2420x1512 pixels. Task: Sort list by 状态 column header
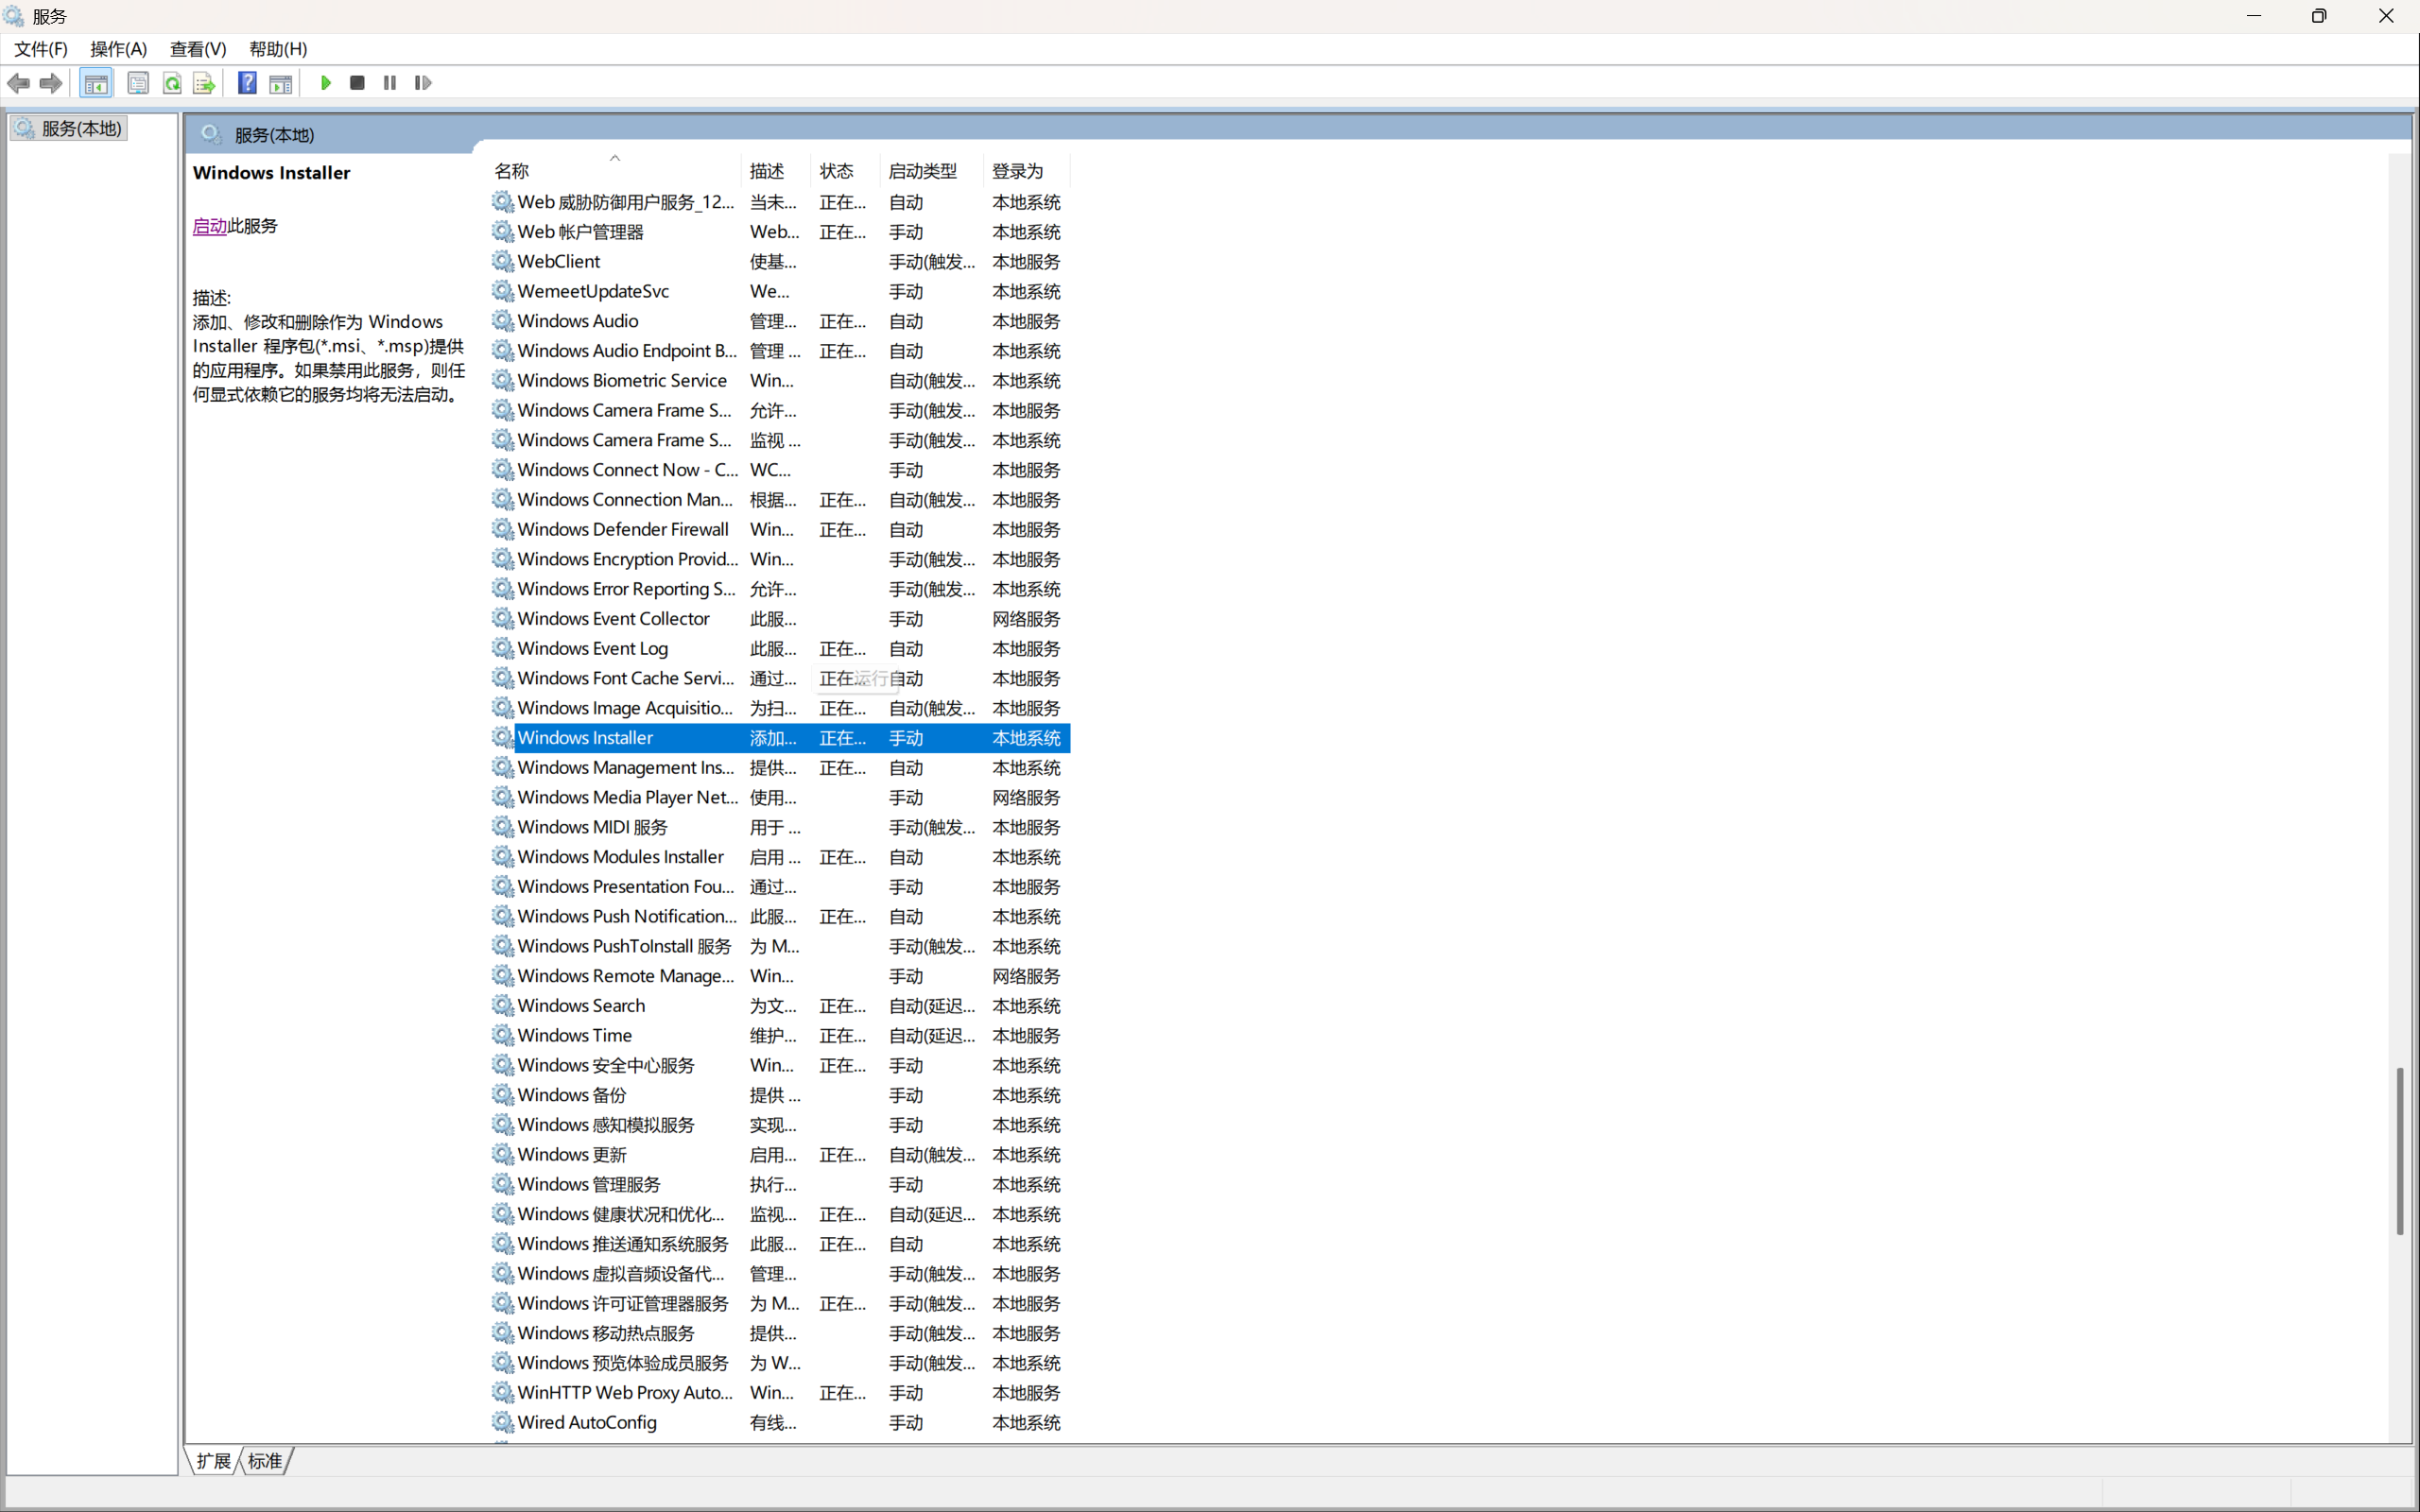click(x=836, y=171)
